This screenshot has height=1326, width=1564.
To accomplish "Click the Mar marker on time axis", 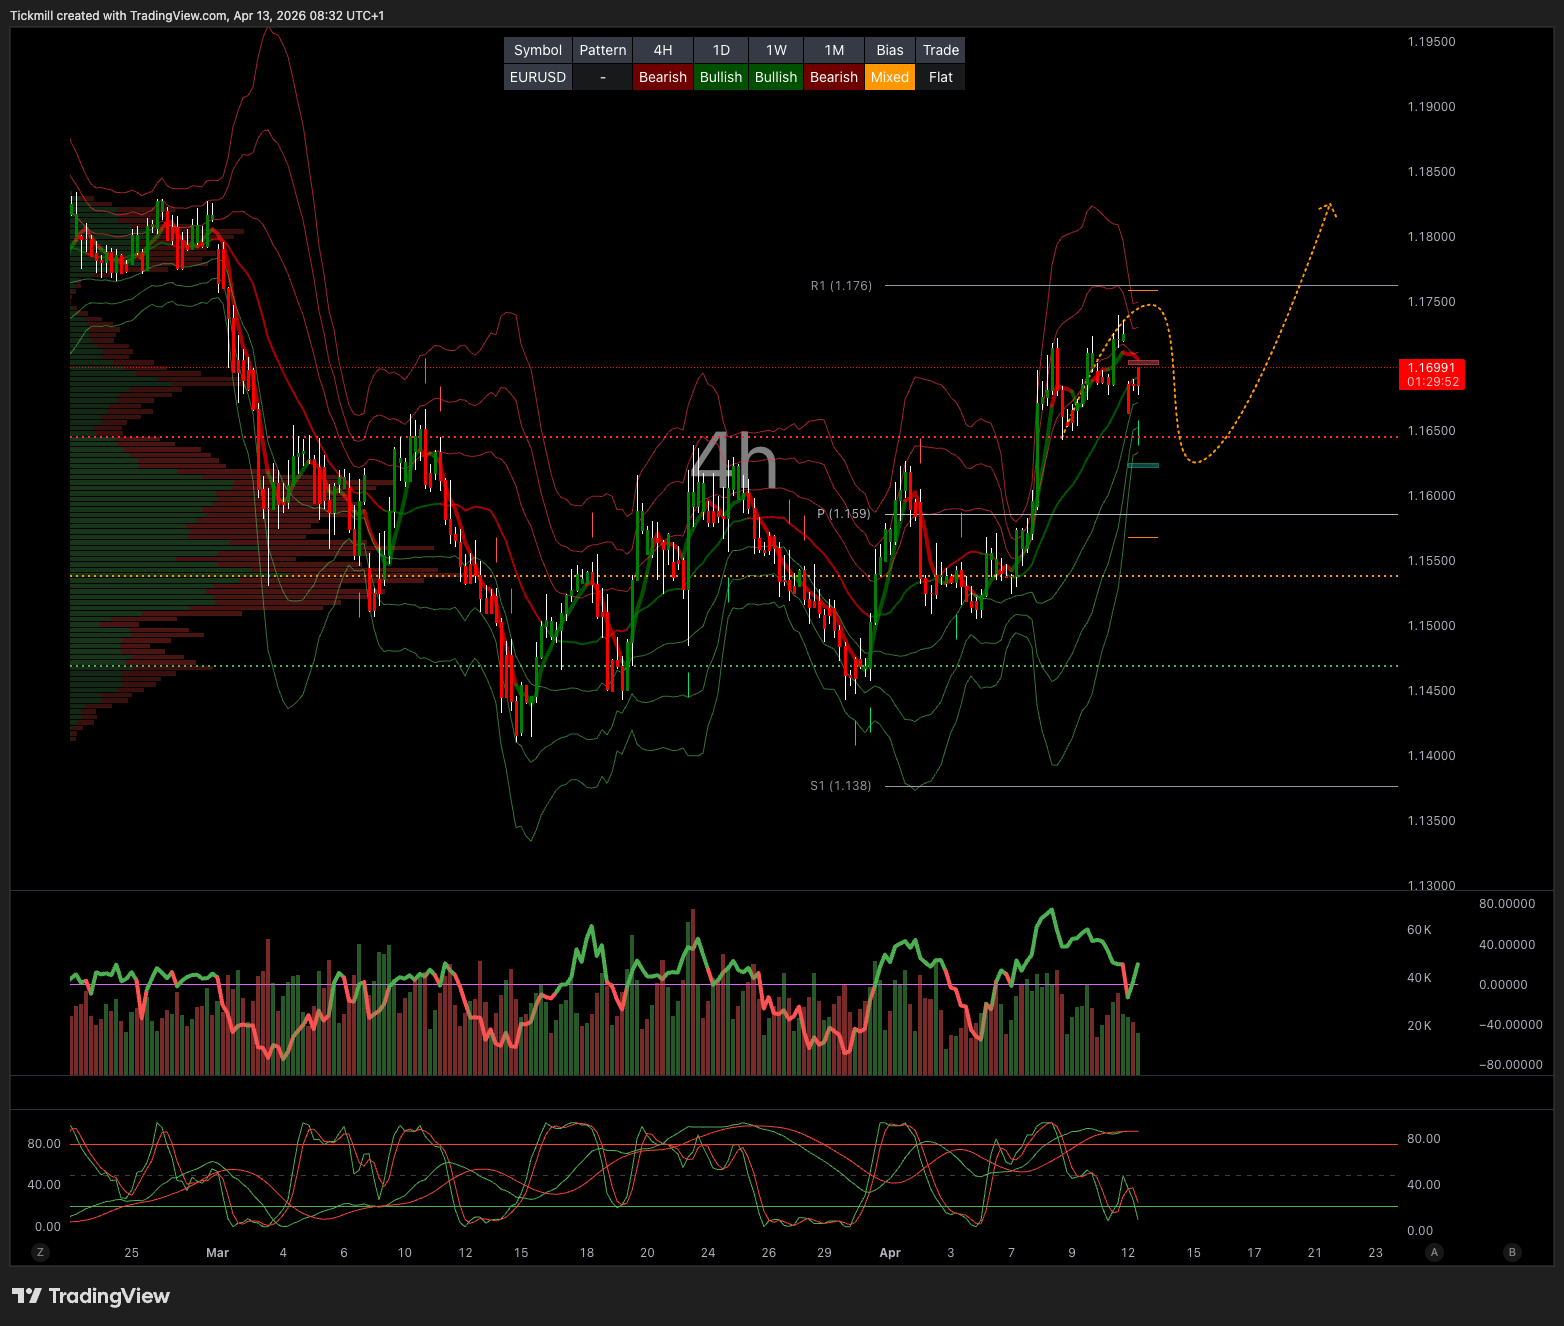I will point(217,1253).
